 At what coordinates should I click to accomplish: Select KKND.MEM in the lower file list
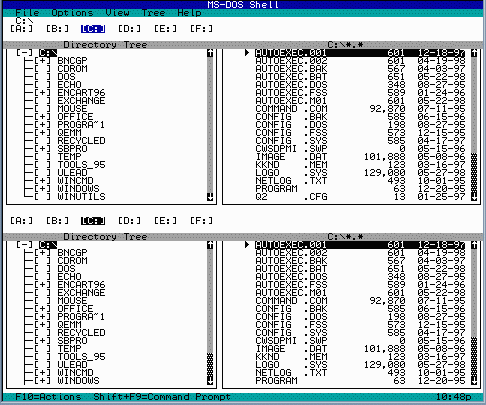click(360, 357)
